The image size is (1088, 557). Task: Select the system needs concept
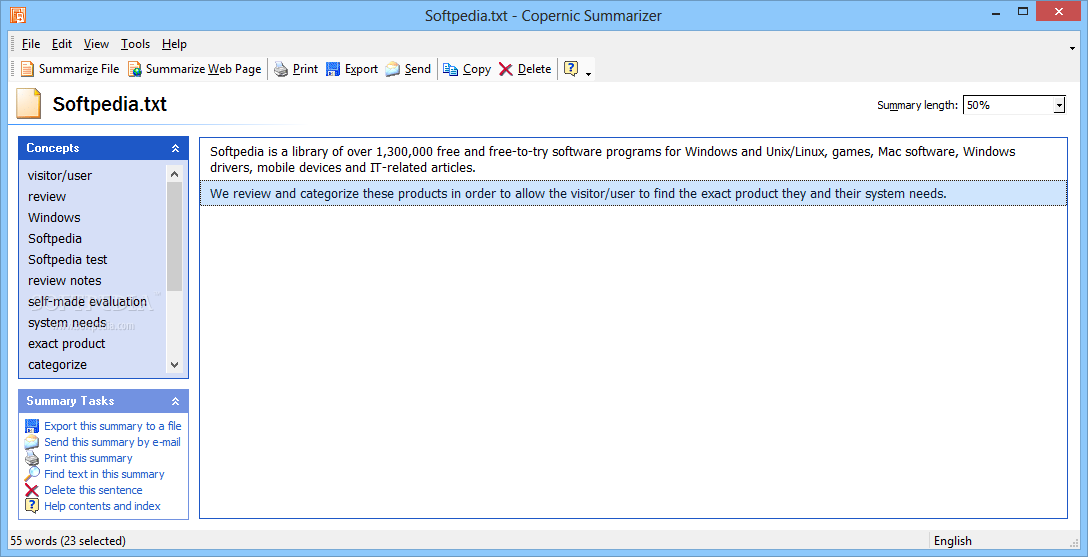click(67, 323)
